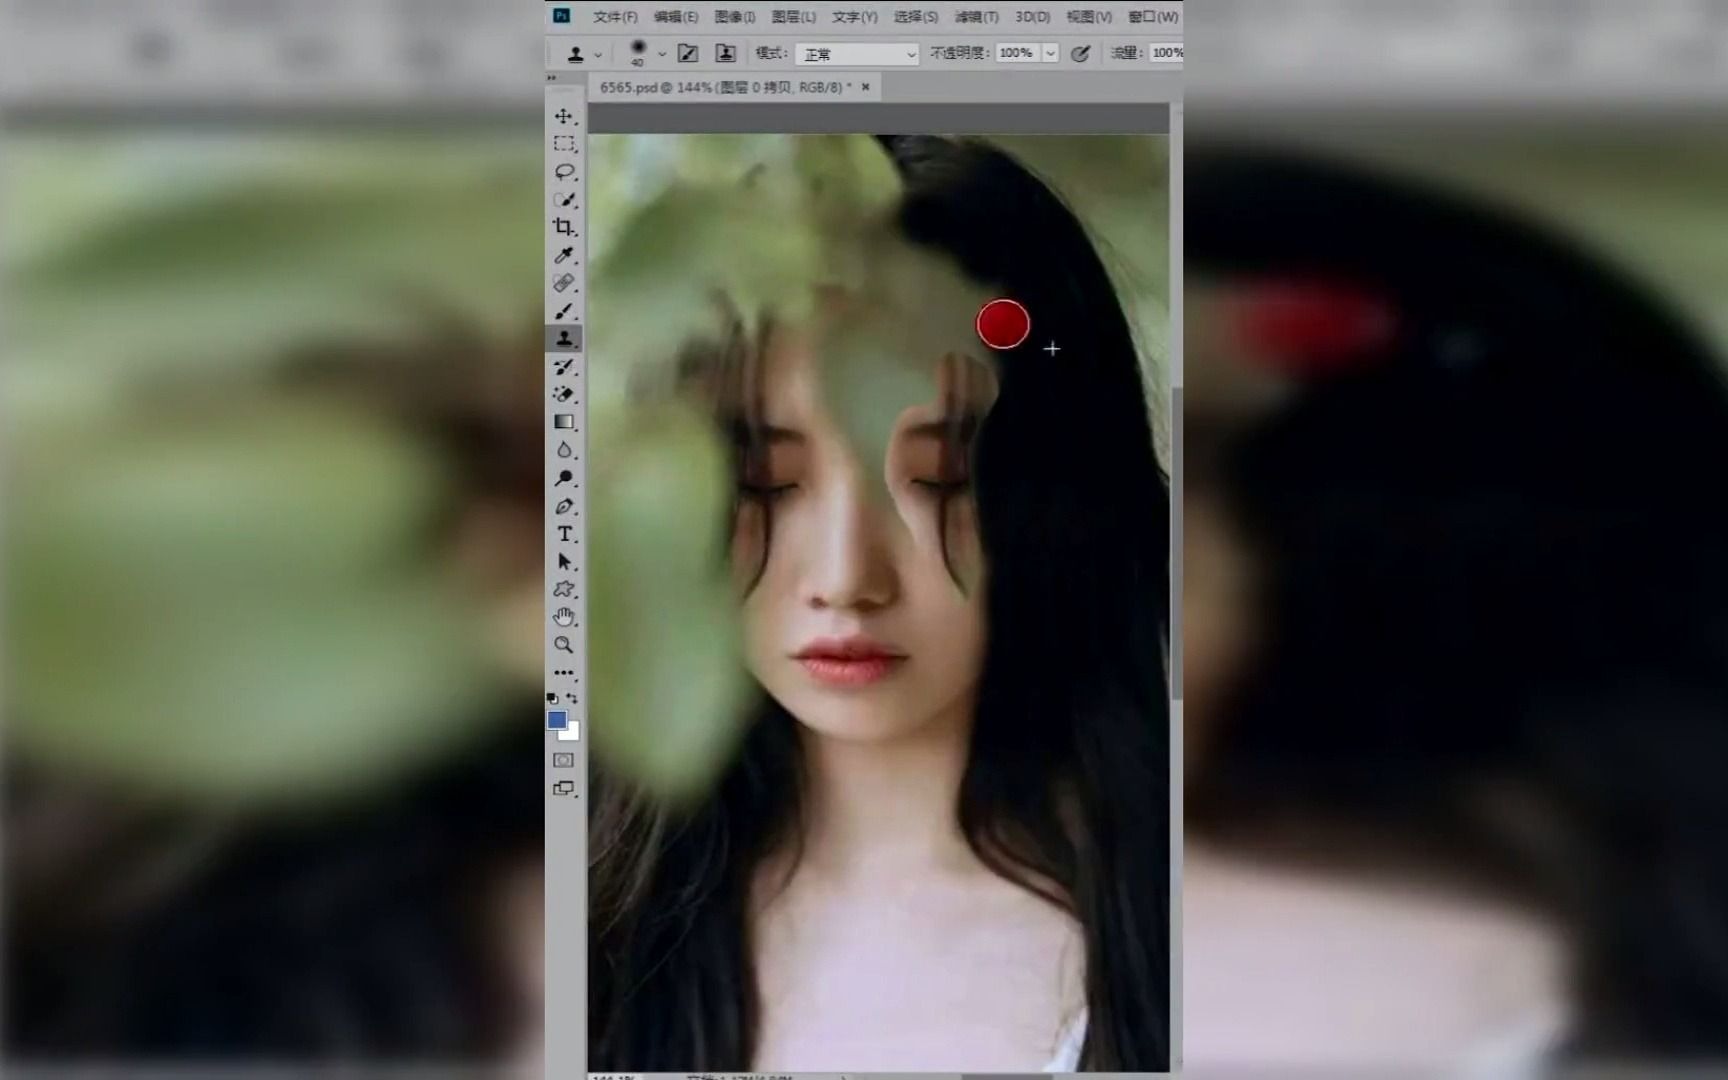Select the Pen tool
This screenshot has width=1728, height=1080.
tap(564, 506)
